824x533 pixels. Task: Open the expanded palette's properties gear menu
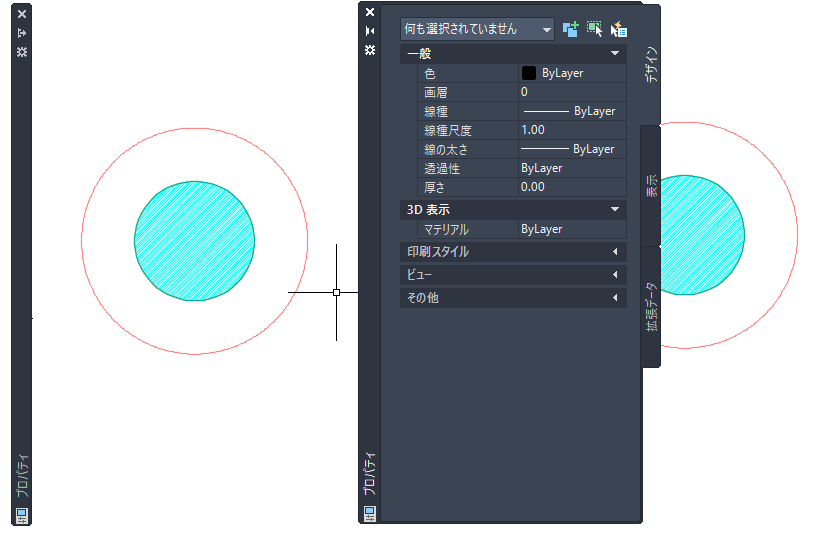pos(370,50)
